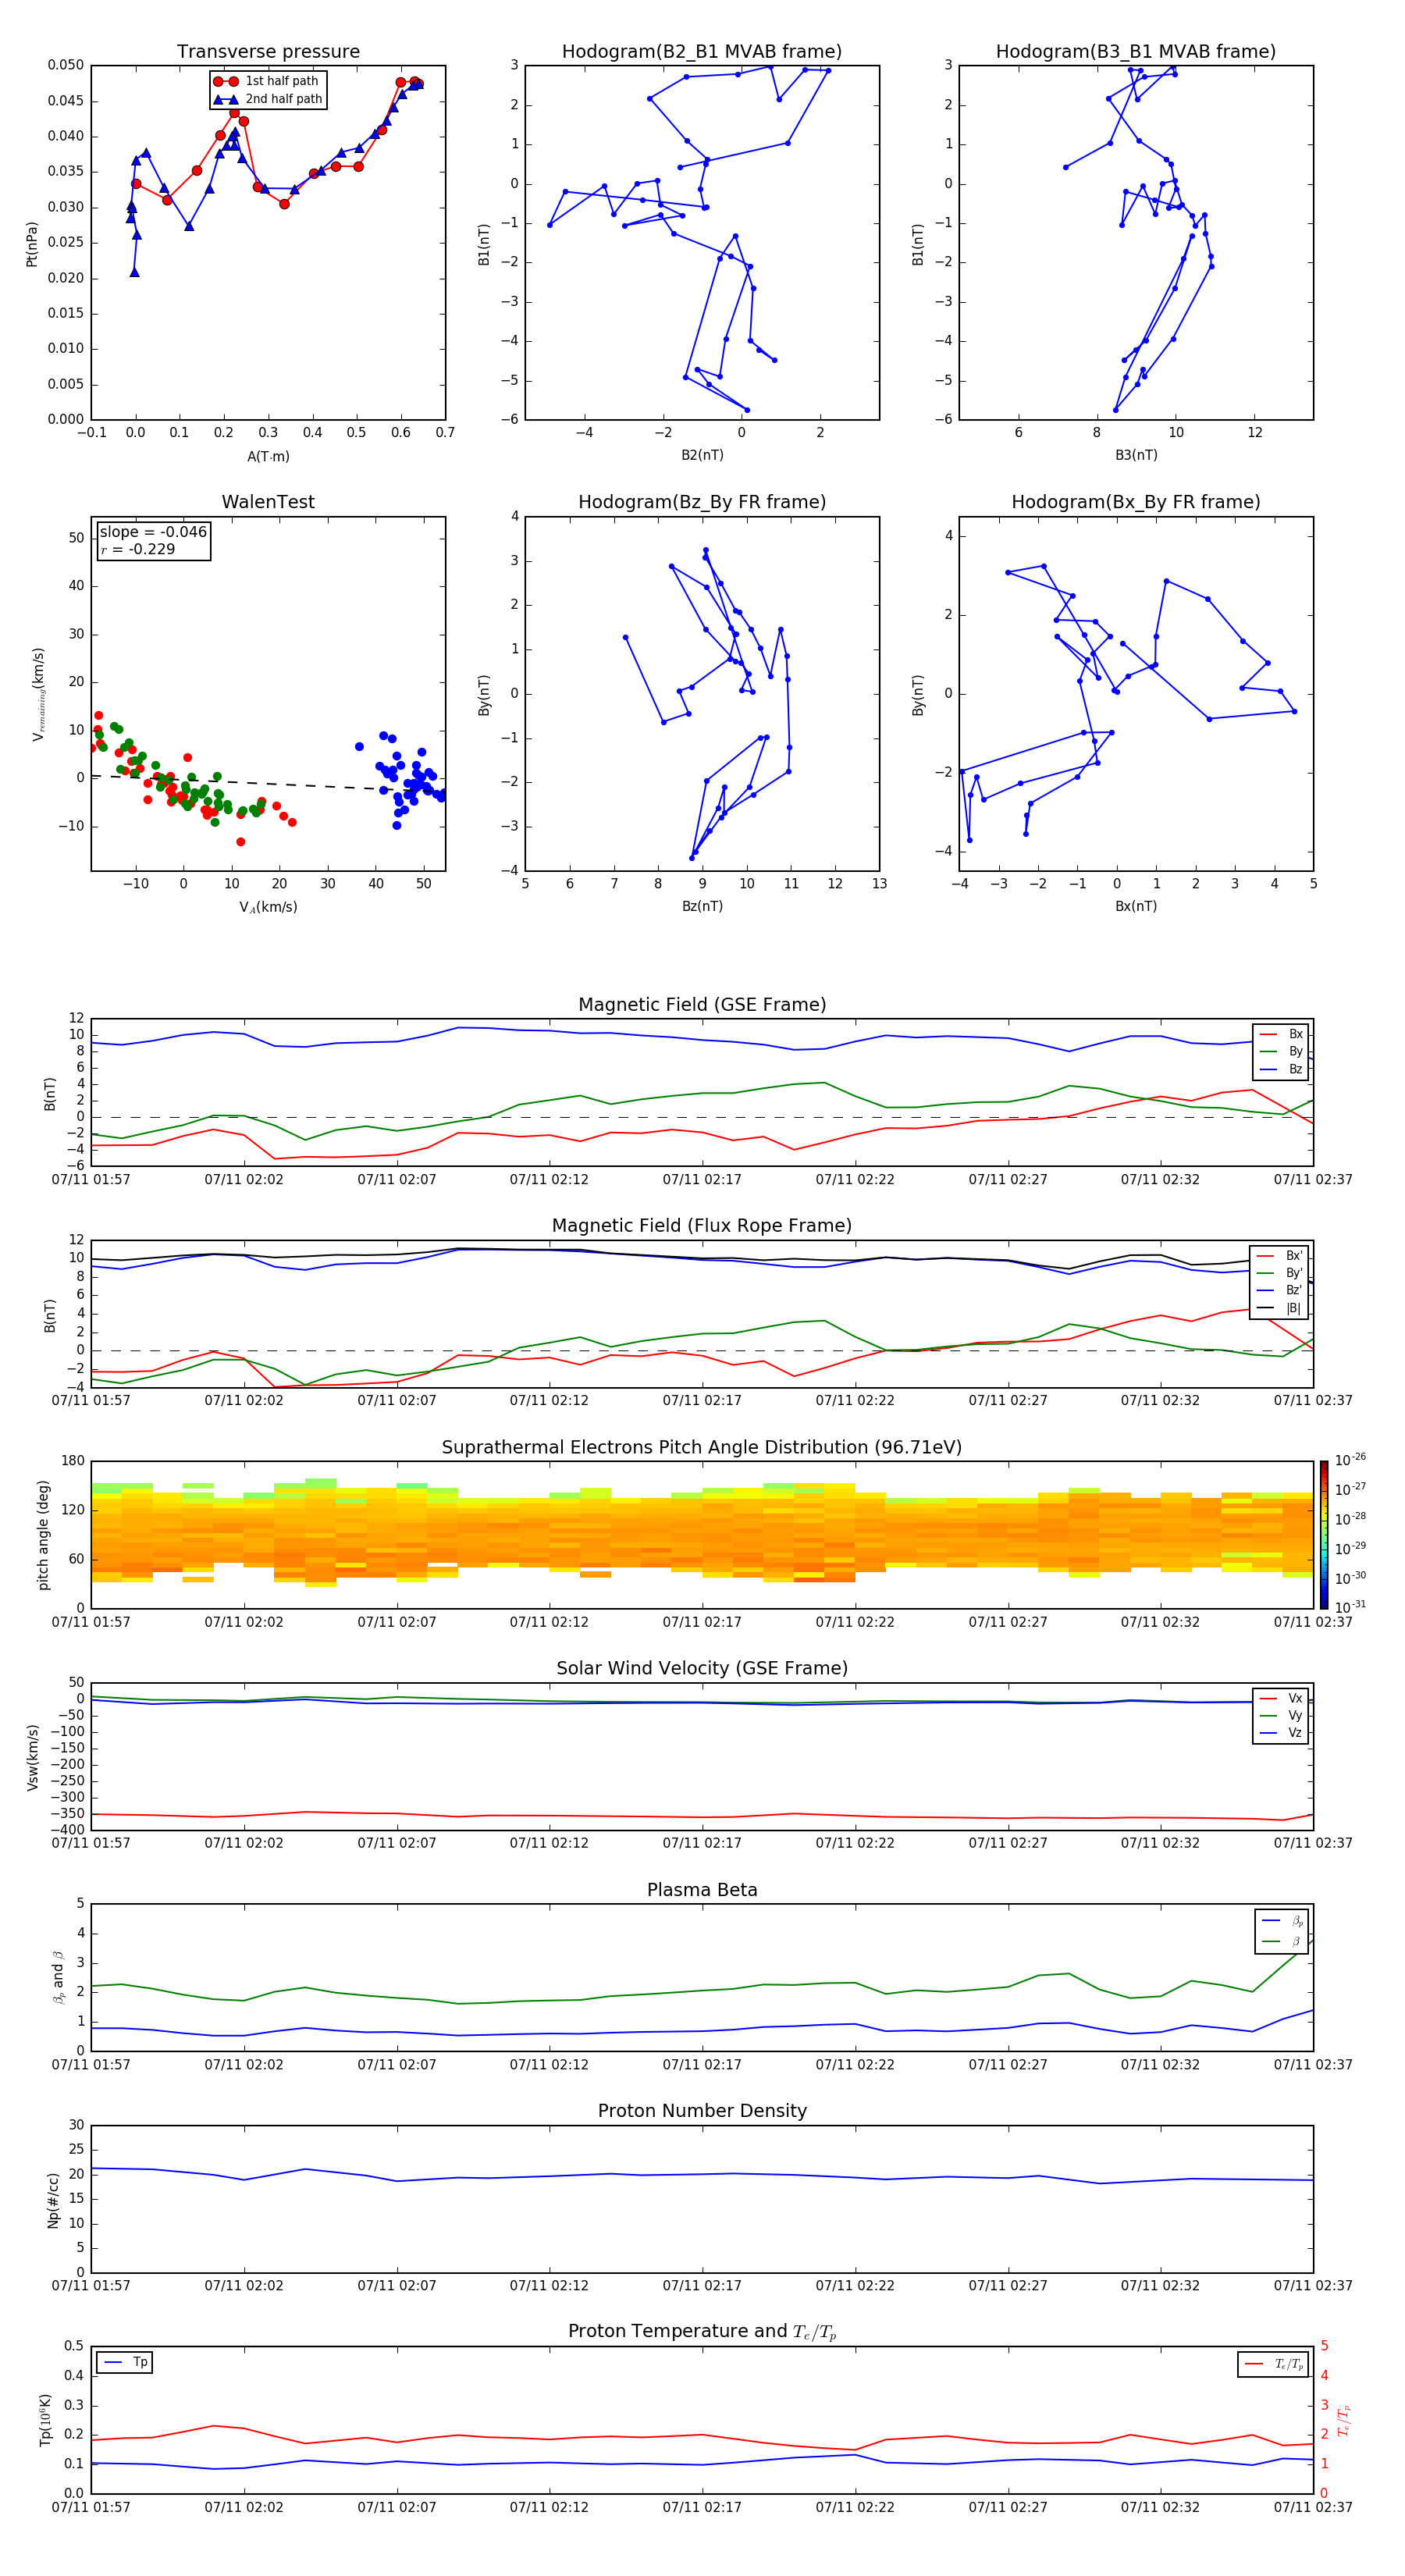Click '07/11 01:57' under GSE magnetic field plot

91,1179
